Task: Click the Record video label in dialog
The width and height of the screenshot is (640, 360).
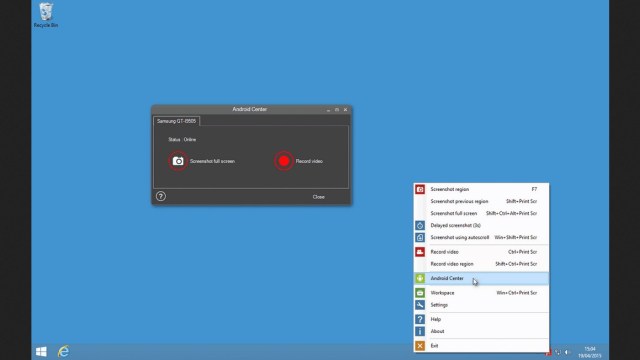Action: (309, 161)
